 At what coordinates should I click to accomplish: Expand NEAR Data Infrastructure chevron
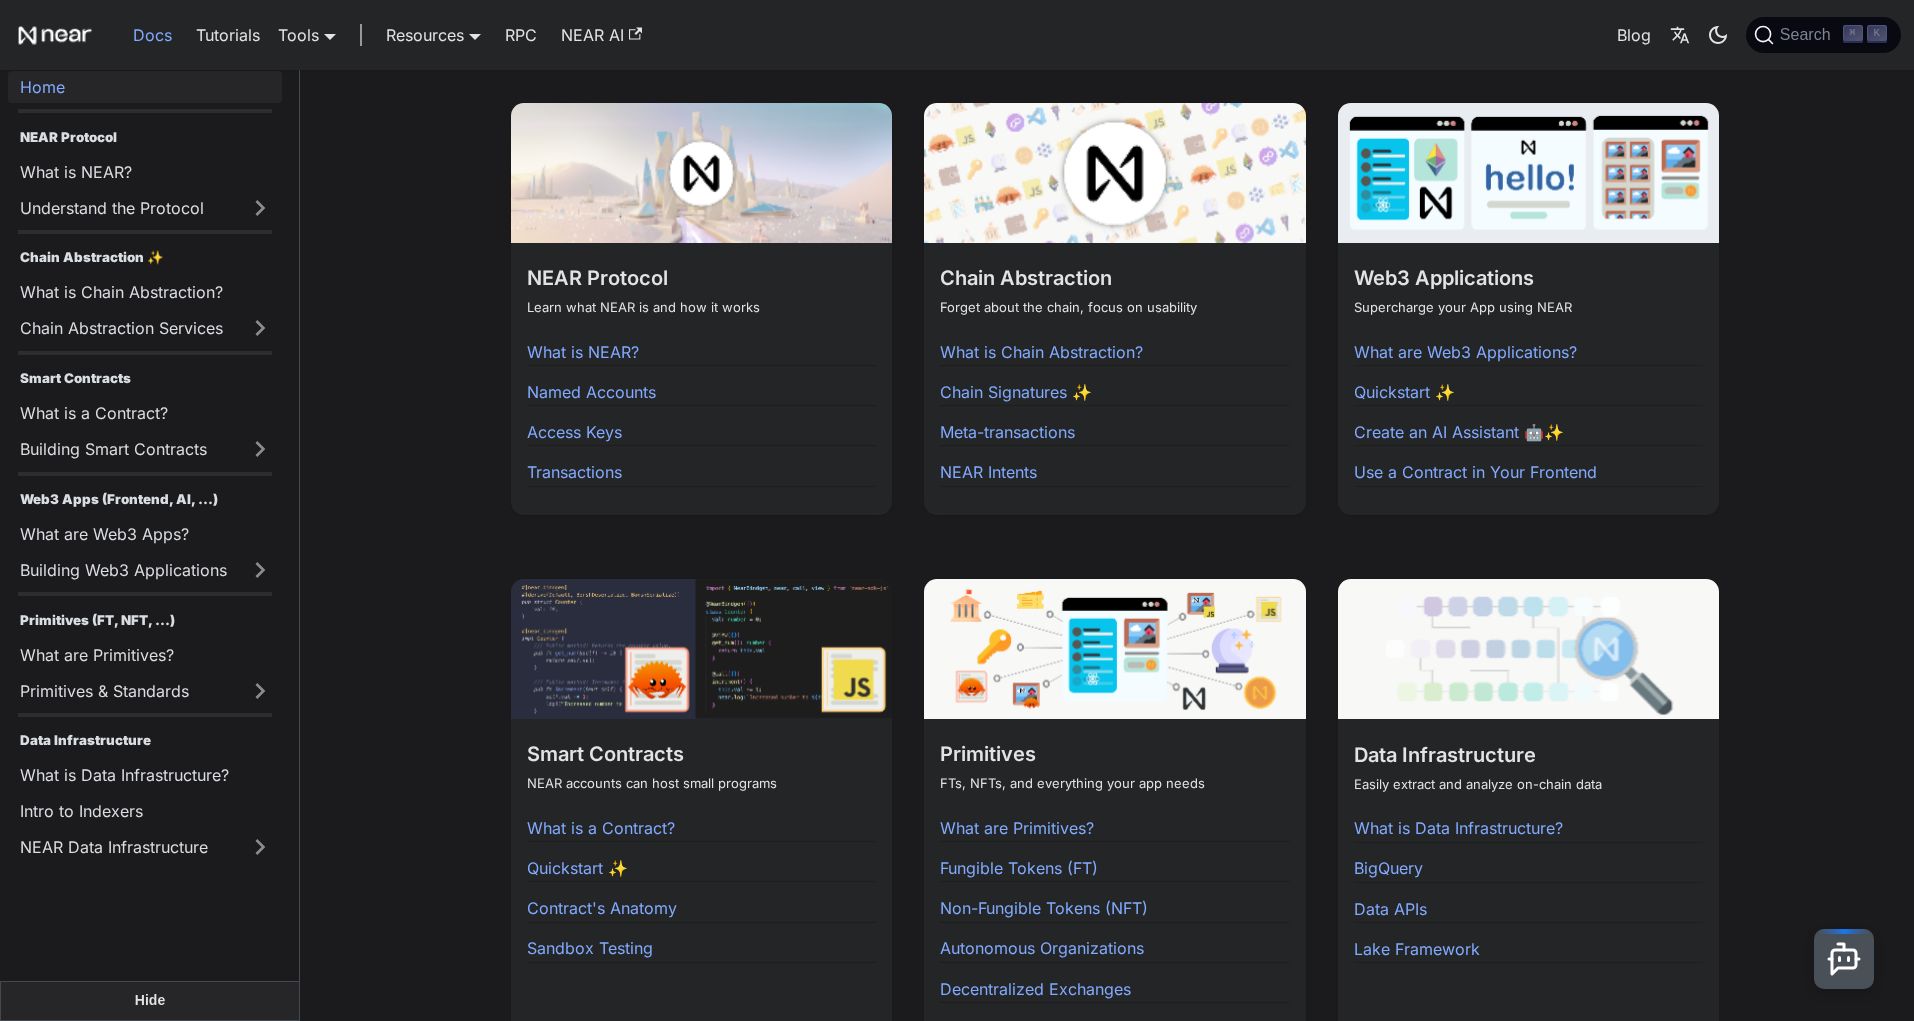260,847
